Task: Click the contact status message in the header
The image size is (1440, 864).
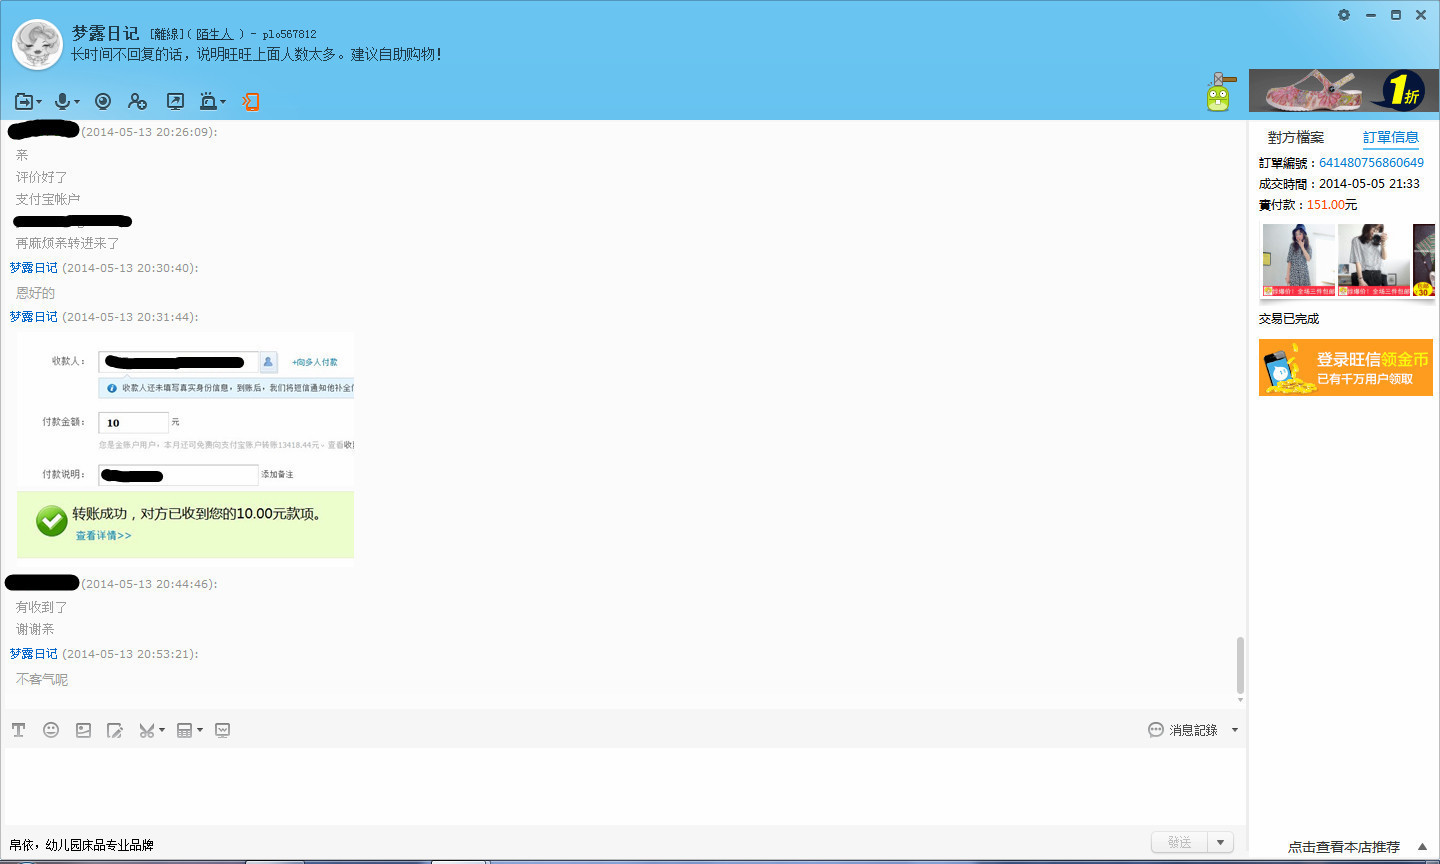Action: (x=256, y=54)
